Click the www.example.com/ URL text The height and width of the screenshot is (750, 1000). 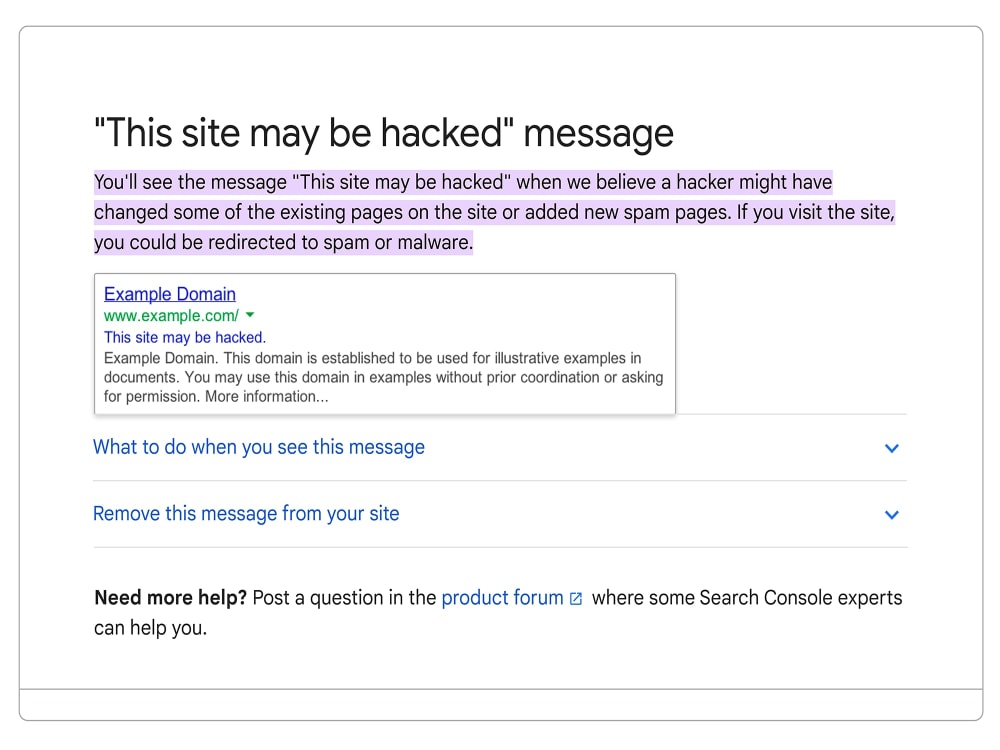[x=171, y=316]
